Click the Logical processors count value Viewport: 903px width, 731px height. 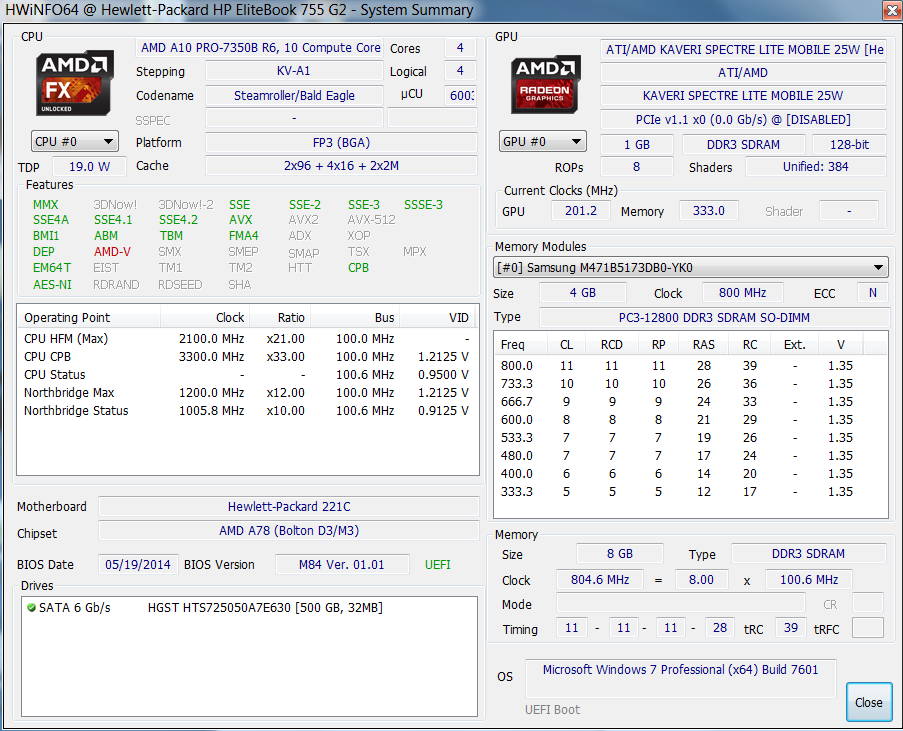coord(460,71)
